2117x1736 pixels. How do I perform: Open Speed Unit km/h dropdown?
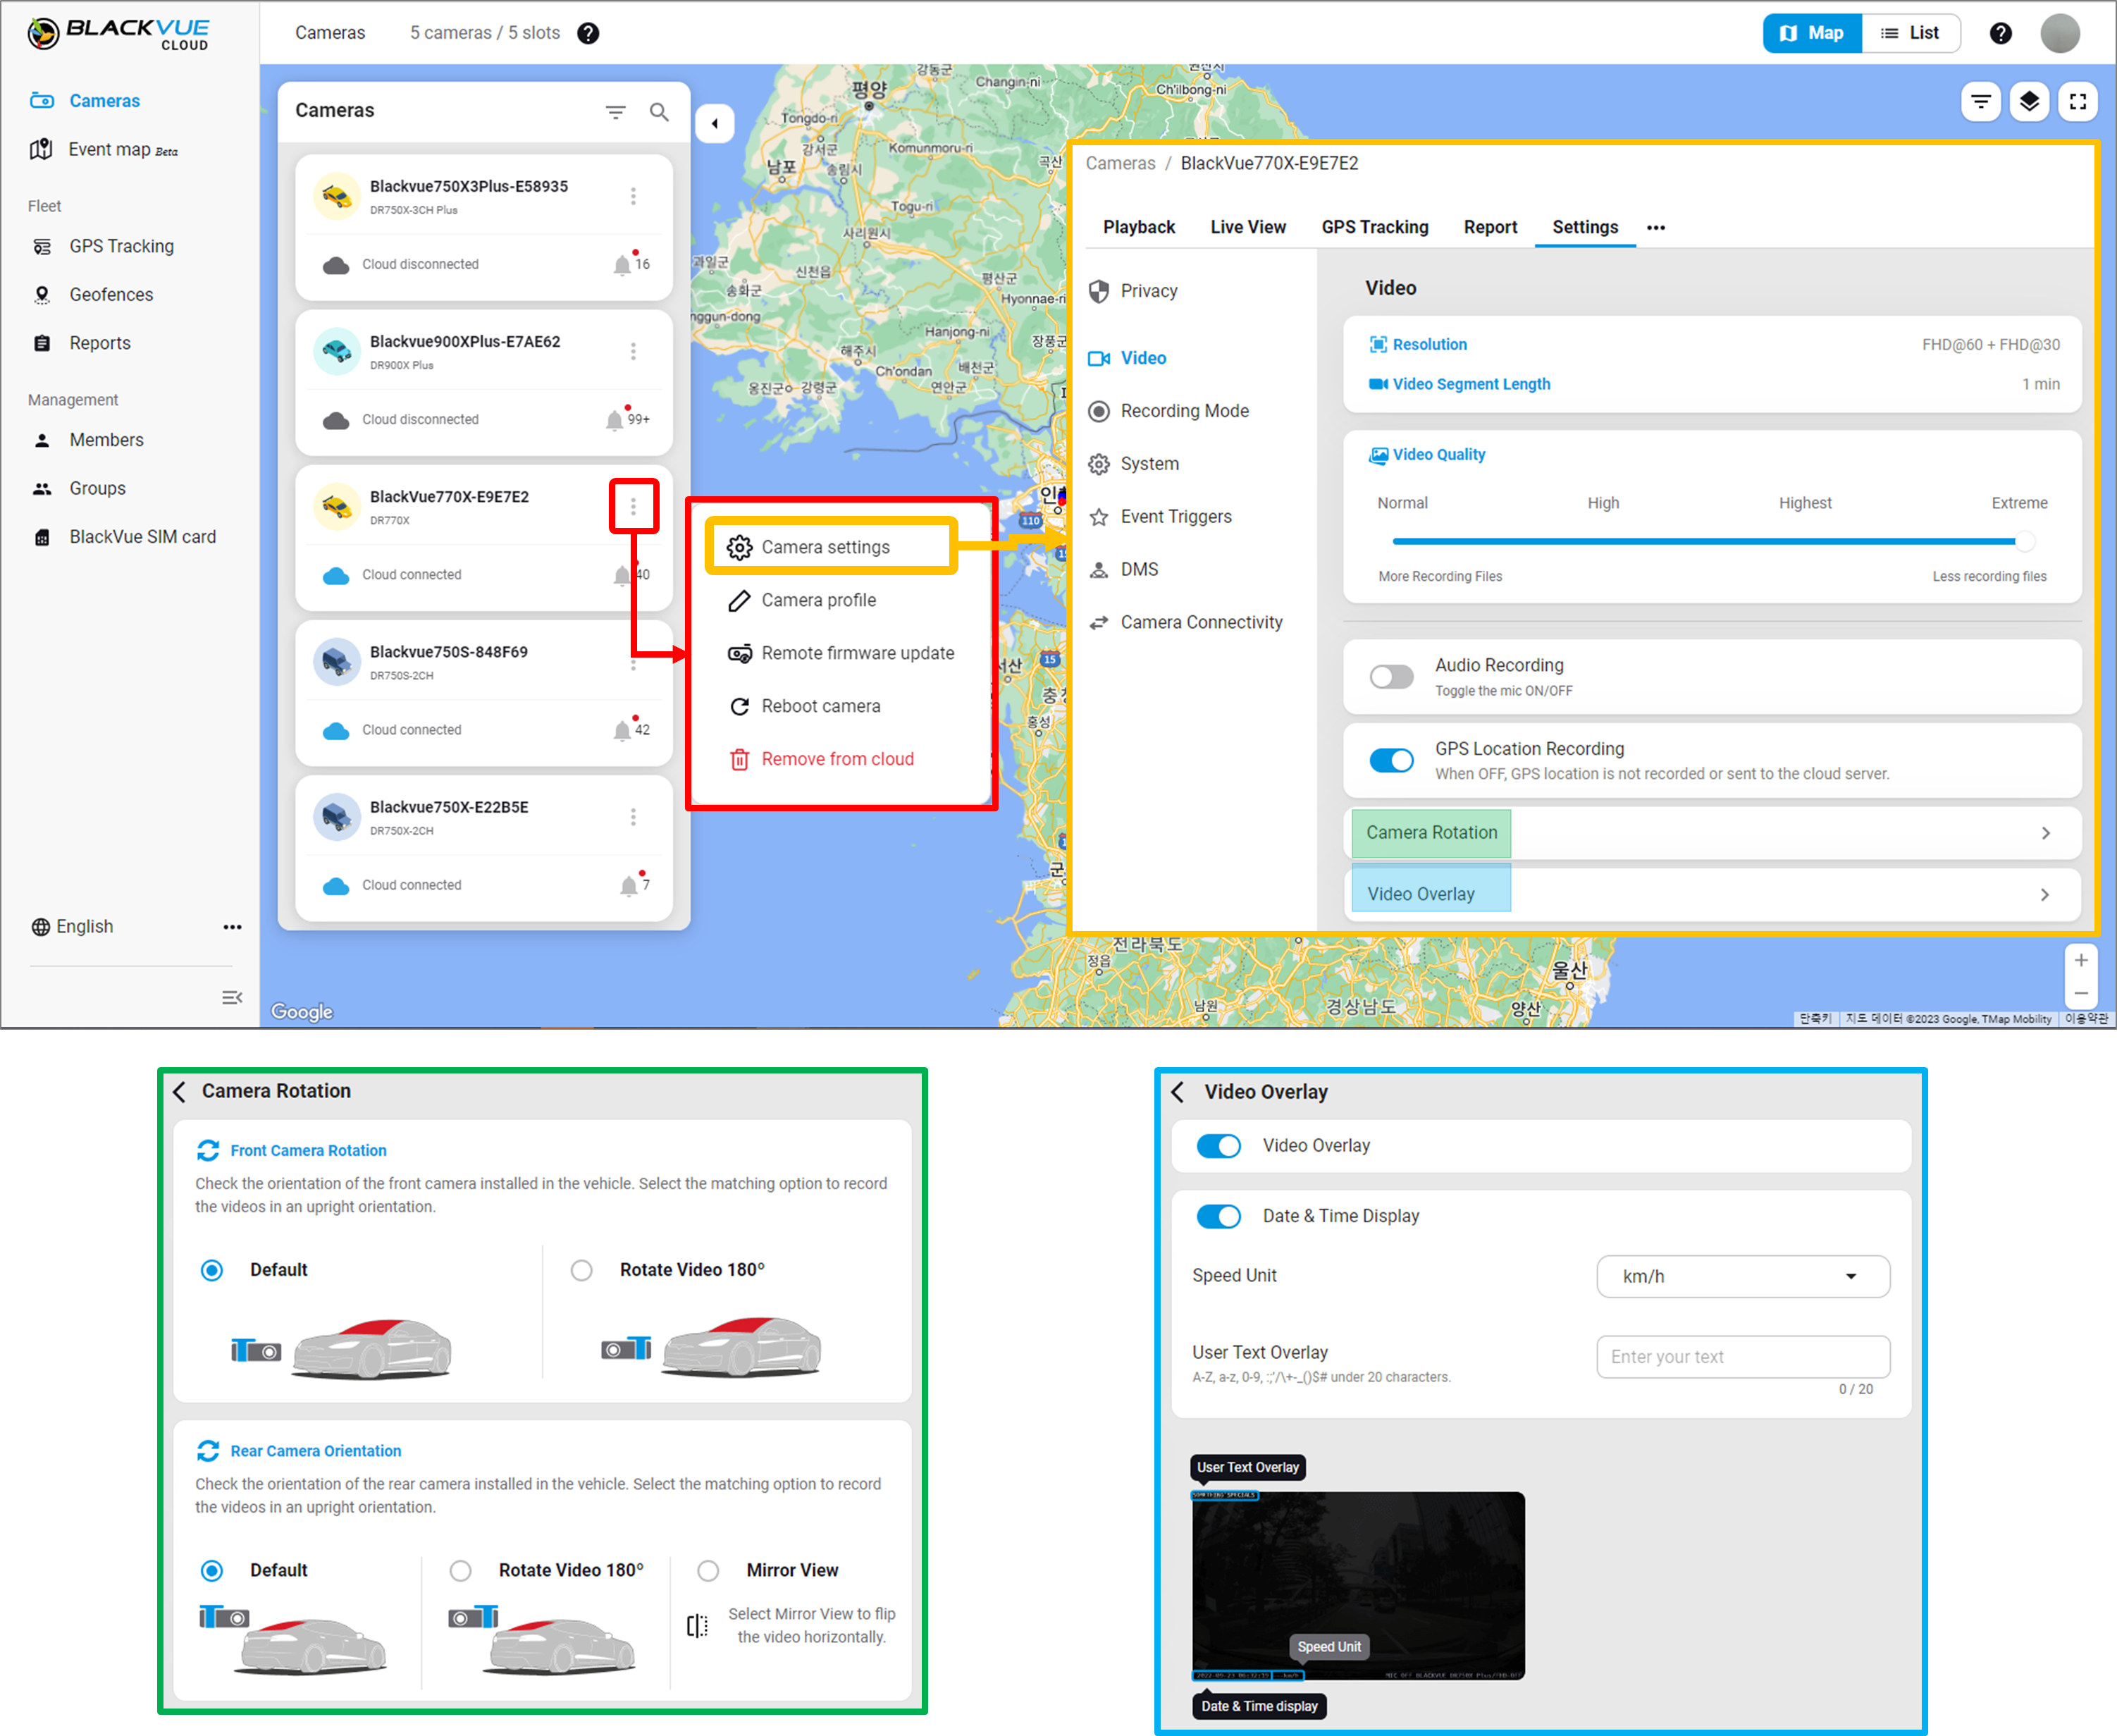click(1743, 1276)
